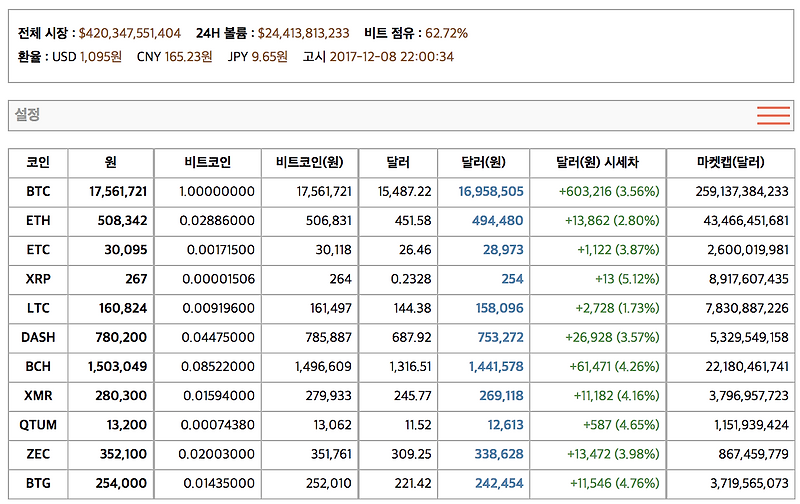Click 24H volume value $24,413,813,233
Viewport: 800px width, 504px height.
(304, 34)
